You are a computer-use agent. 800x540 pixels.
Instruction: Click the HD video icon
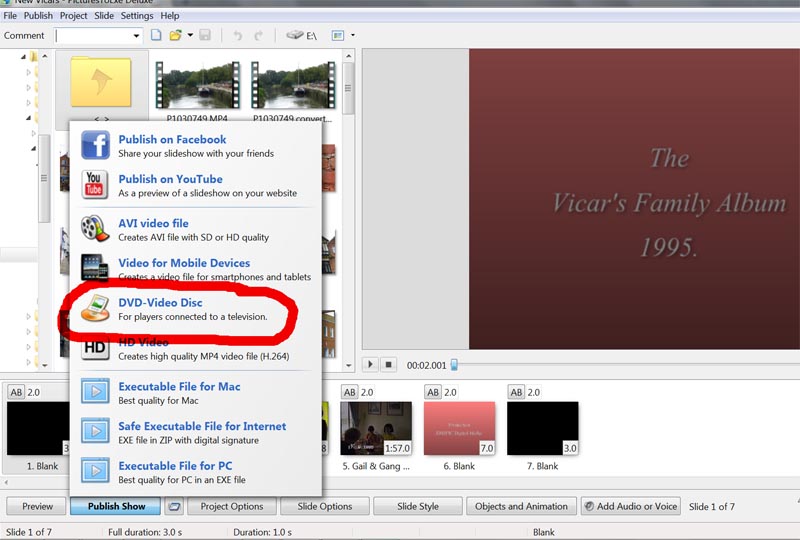click(x=95, y=348)
